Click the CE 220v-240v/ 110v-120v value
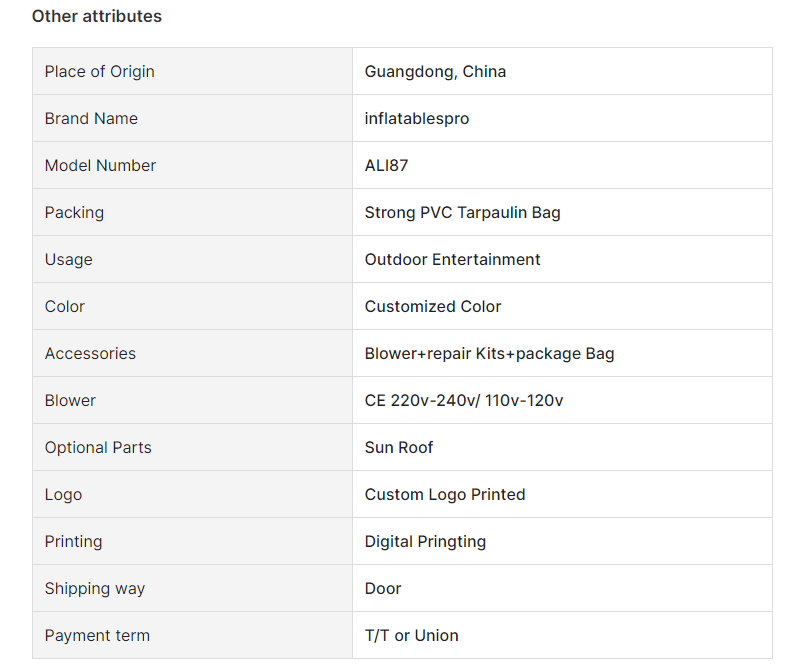Image resolution: width=802 pixels, height=670 pixels. coord(464,400)
